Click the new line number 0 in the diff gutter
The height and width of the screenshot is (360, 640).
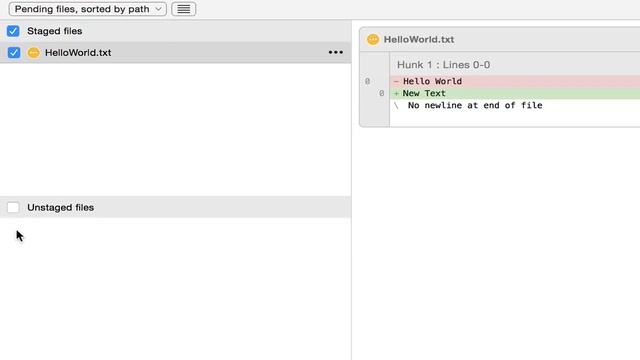click(x=382, y=93)
